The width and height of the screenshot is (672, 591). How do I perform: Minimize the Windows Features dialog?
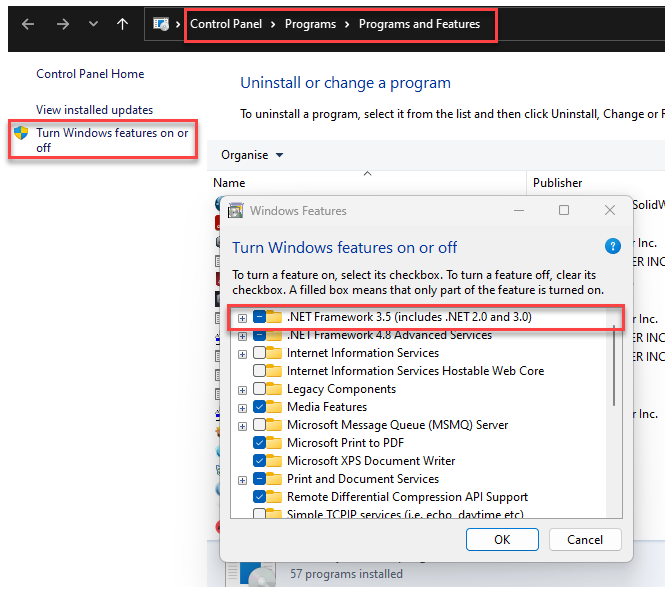[519, 210]
